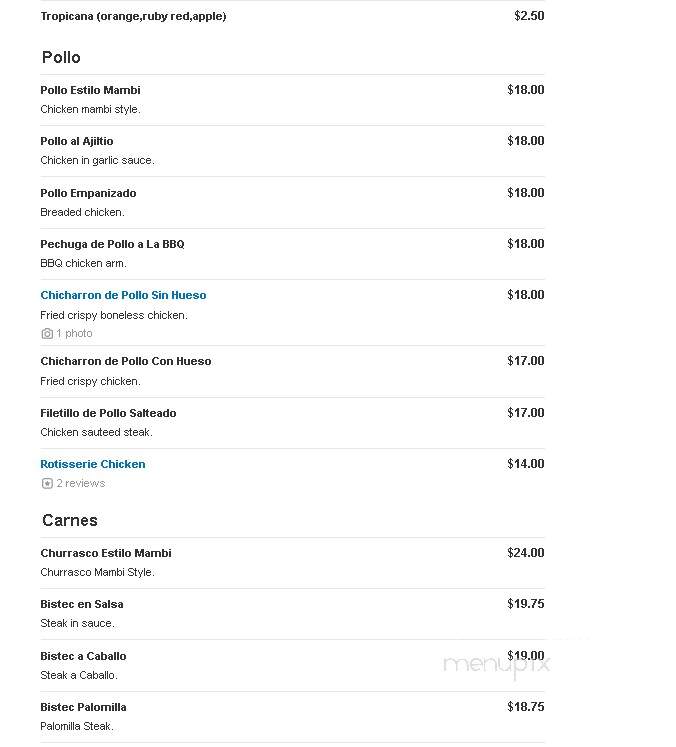Click the Churrasco Estilo Mambi item

(106, 553)
